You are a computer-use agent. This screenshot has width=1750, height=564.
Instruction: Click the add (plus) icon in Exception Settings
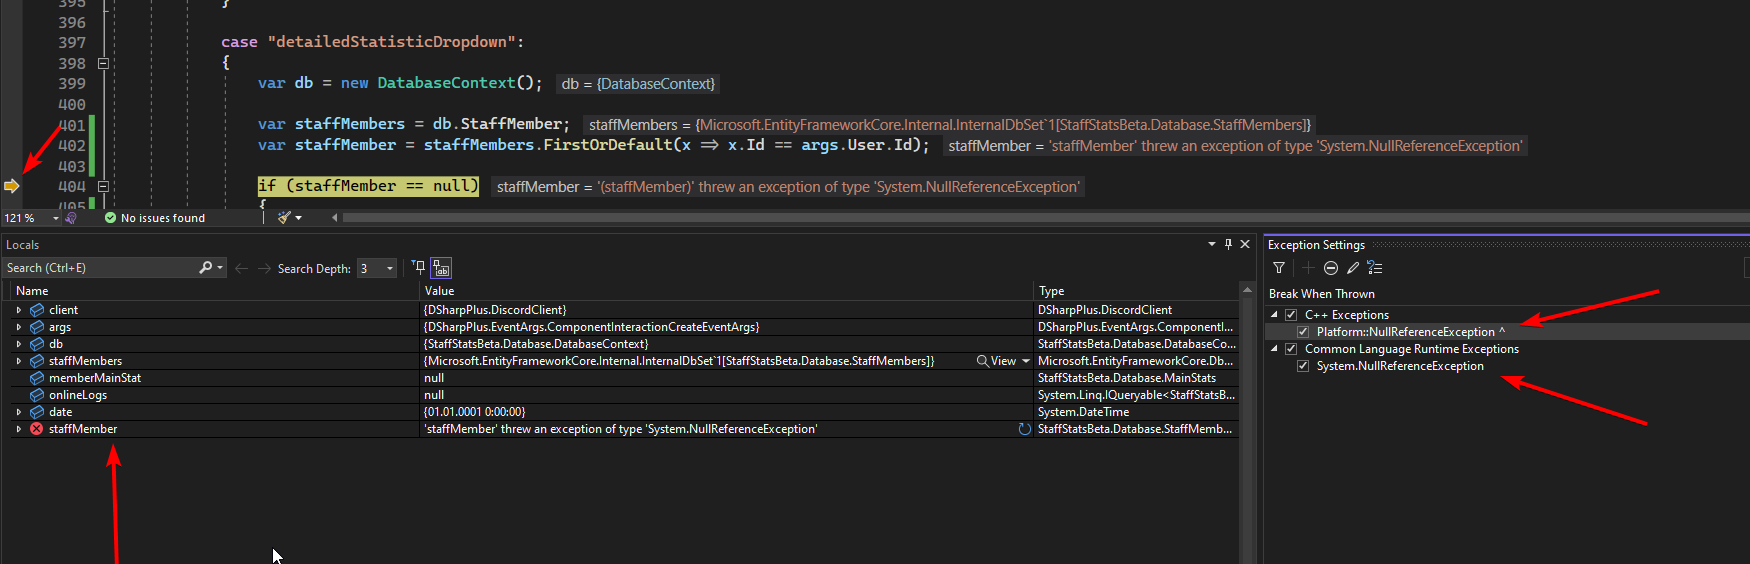coord(1308,268)
